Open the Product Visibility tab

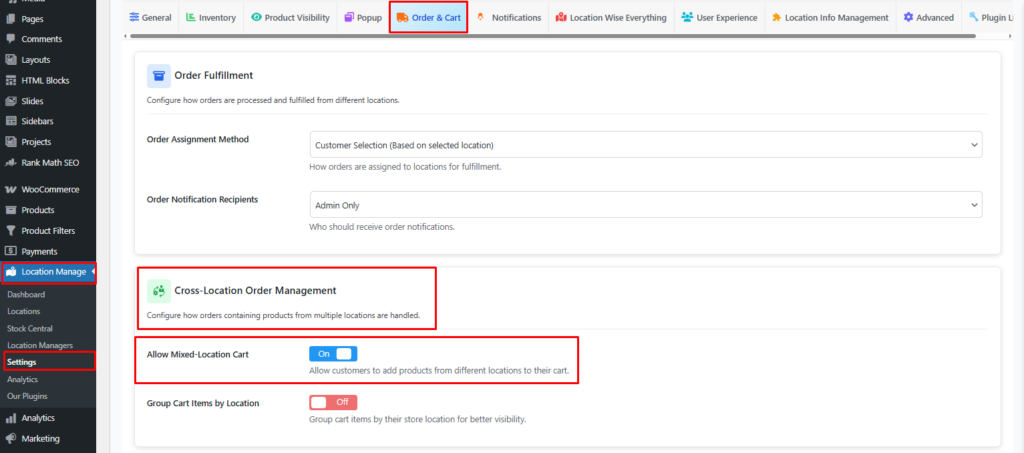tap(290, 18)
